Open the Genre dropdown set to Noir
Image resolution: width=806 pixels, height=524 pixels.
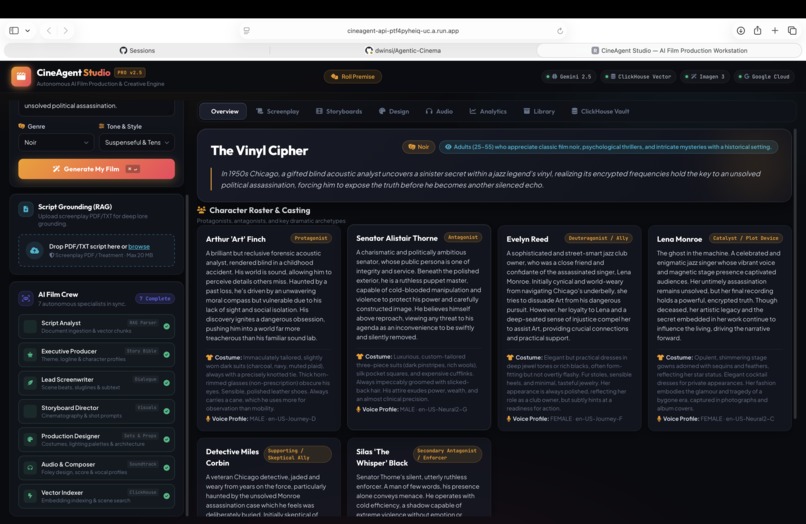click(x=56, y=142)
